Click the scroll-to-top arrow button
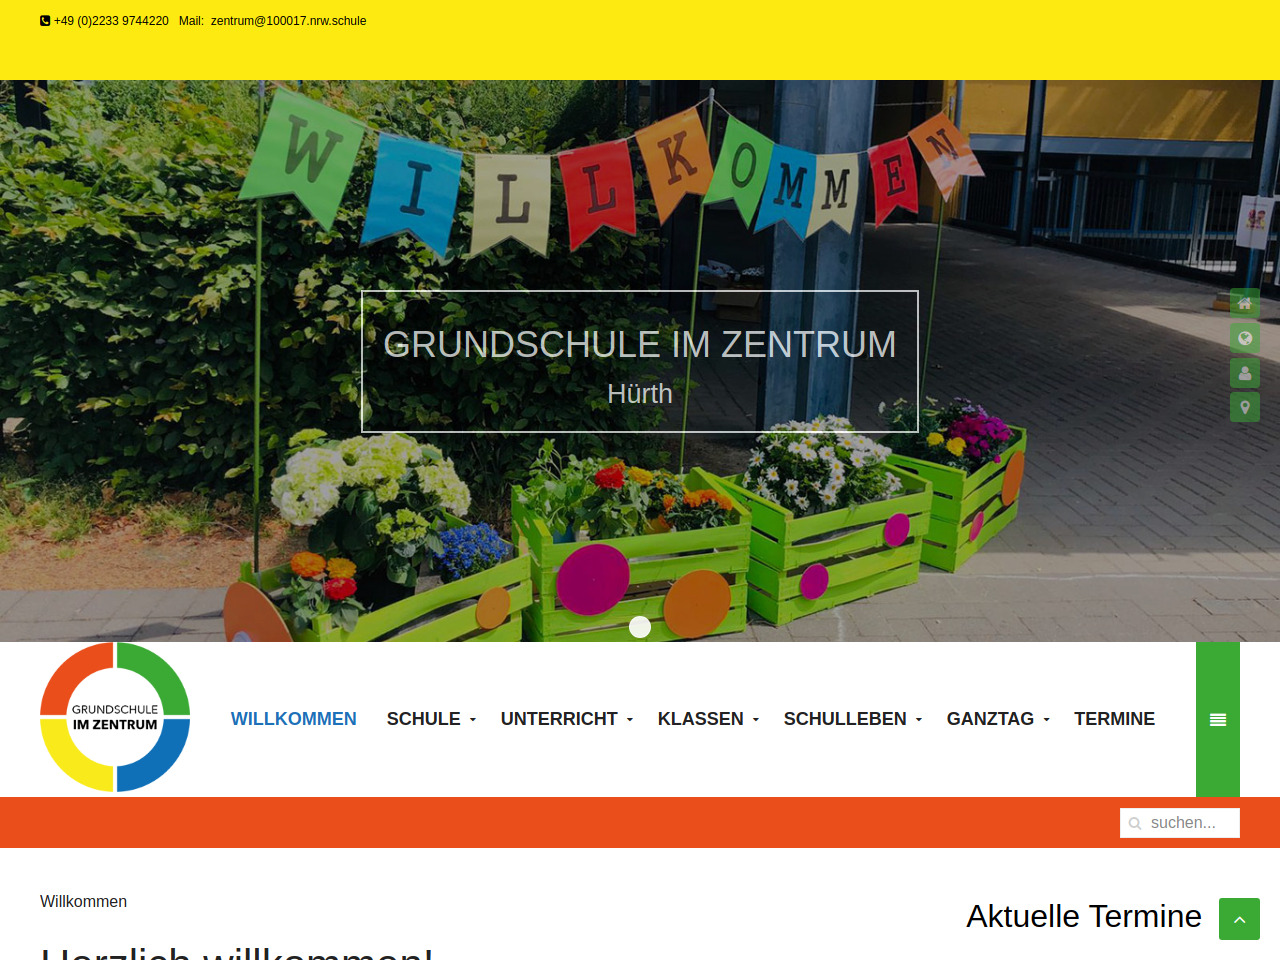 [x=1239, y=919]
